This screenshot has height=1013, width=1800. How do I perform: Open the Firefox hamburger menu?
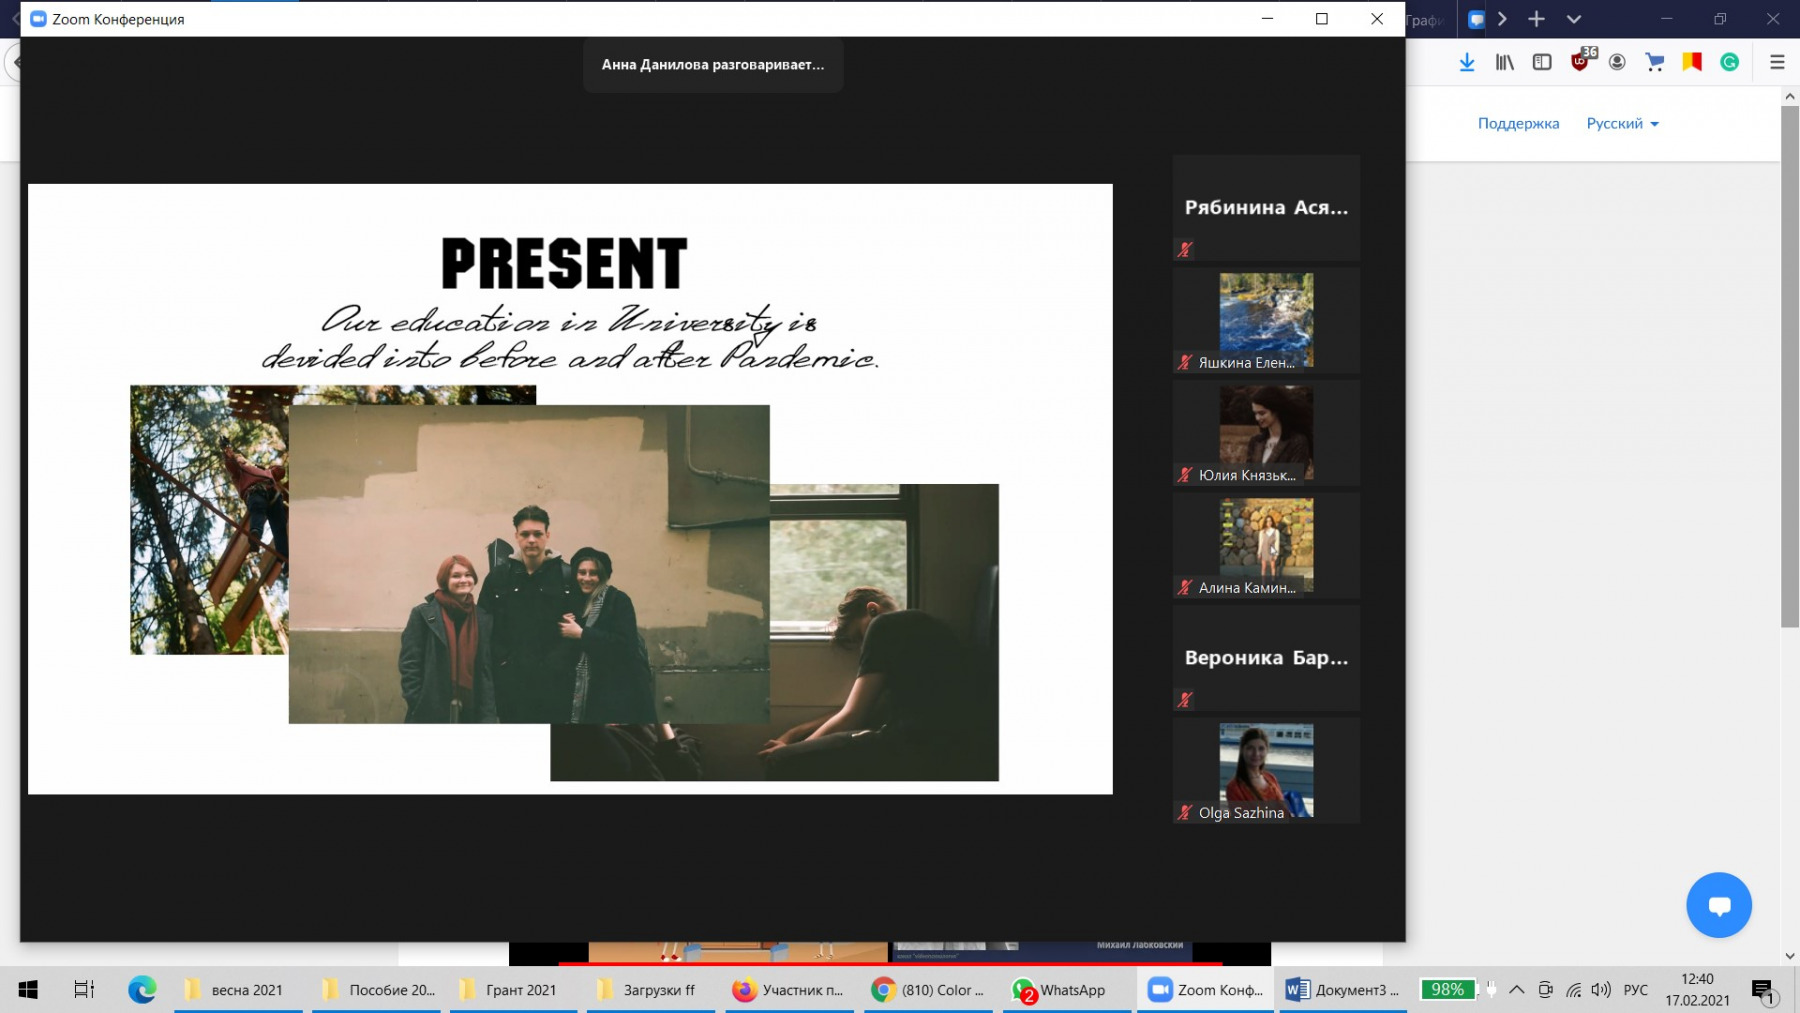pyautogui.click(x=1777, y=62)
